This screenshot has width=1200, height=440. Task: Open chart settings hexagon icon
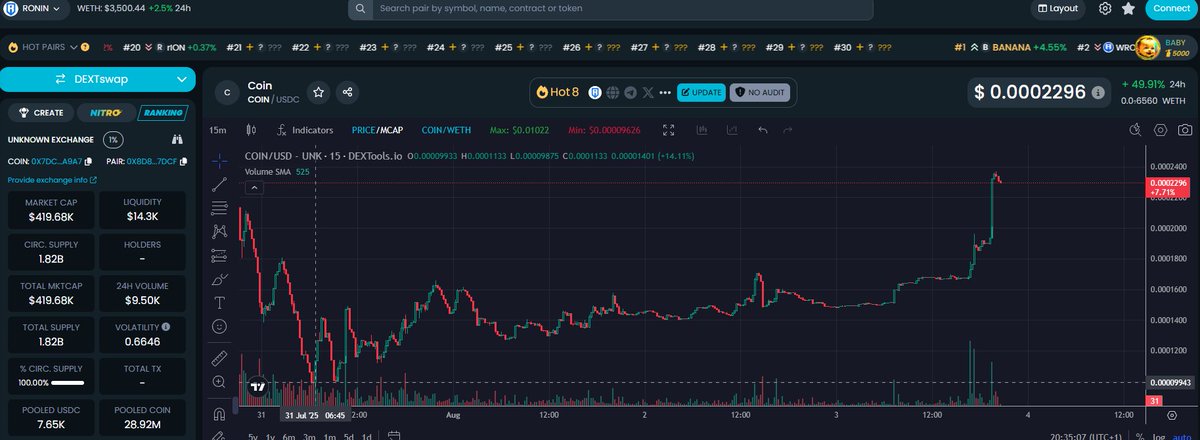pos(1160,130)
